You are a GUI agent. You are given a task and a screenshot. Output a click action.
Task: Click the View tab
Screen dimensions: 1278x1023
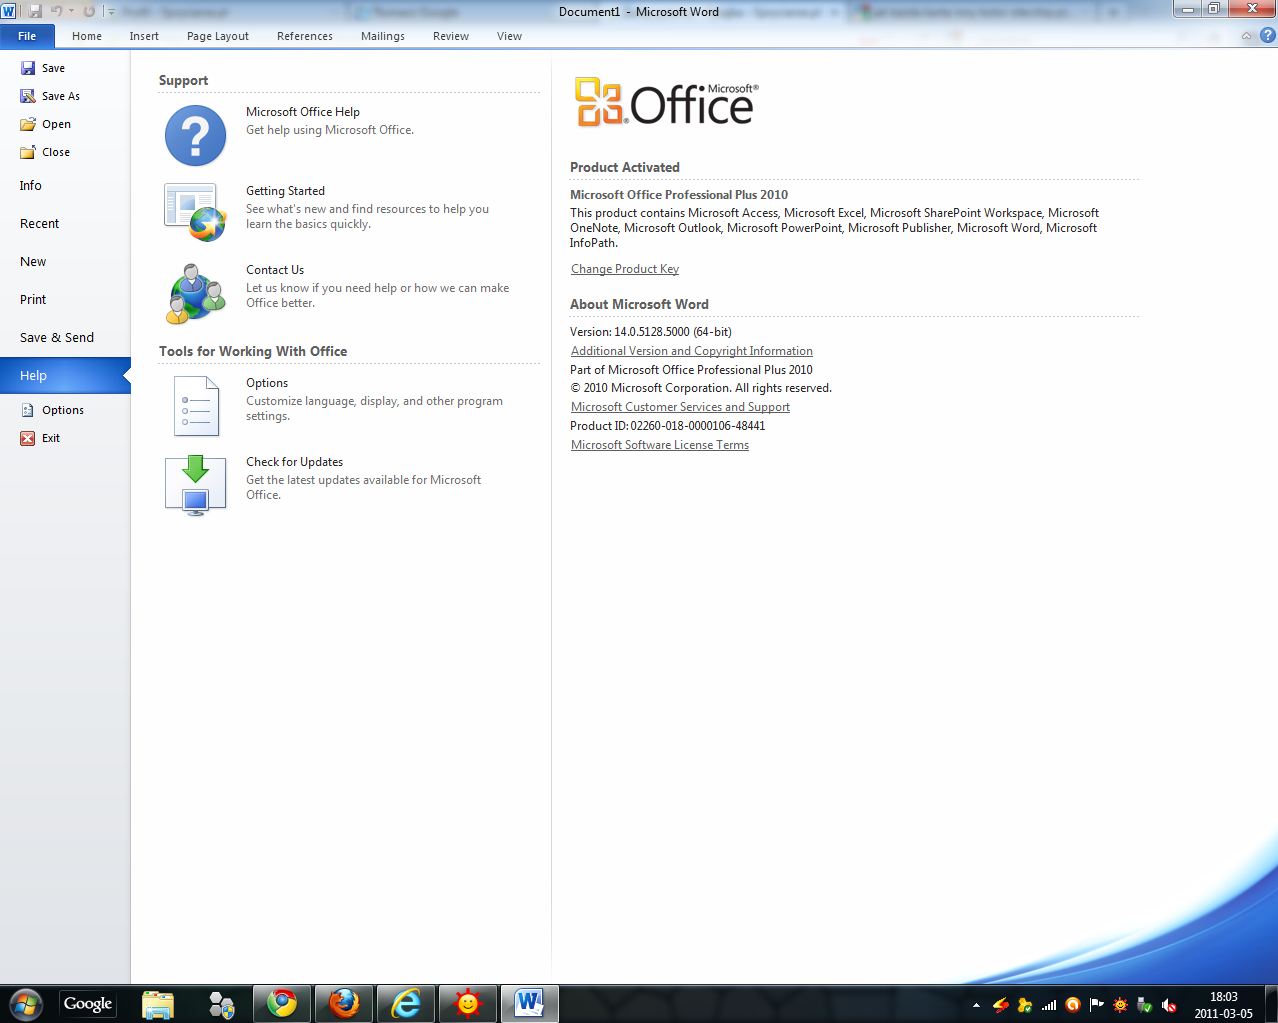click(x=510, y=36)
